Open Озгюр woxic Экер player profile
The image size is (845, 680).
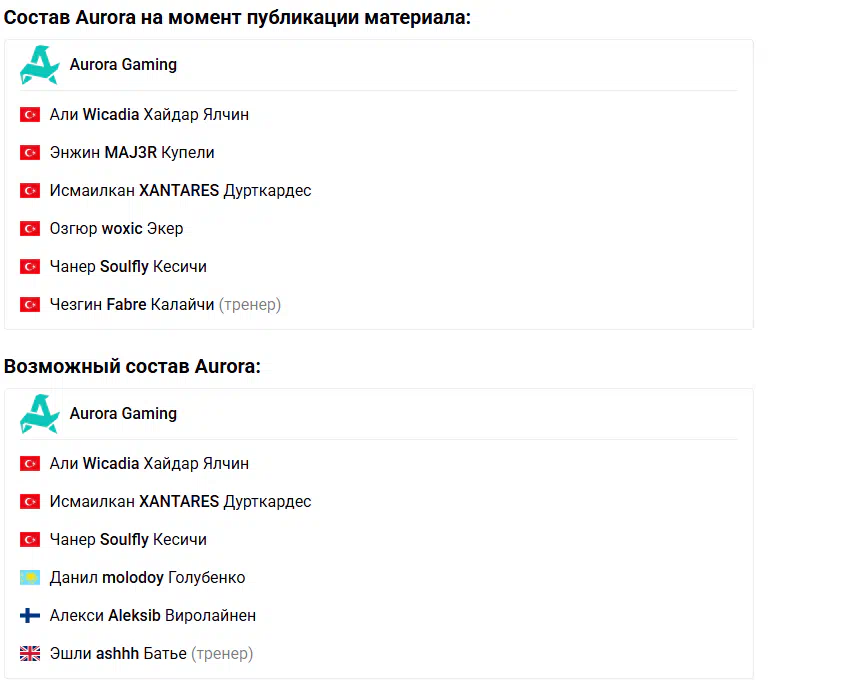[116, 229]
